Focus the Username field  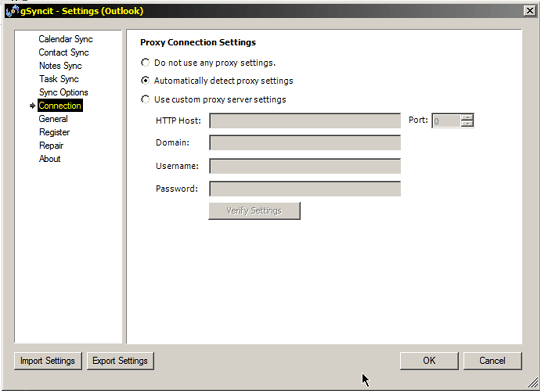coord(305,166)
